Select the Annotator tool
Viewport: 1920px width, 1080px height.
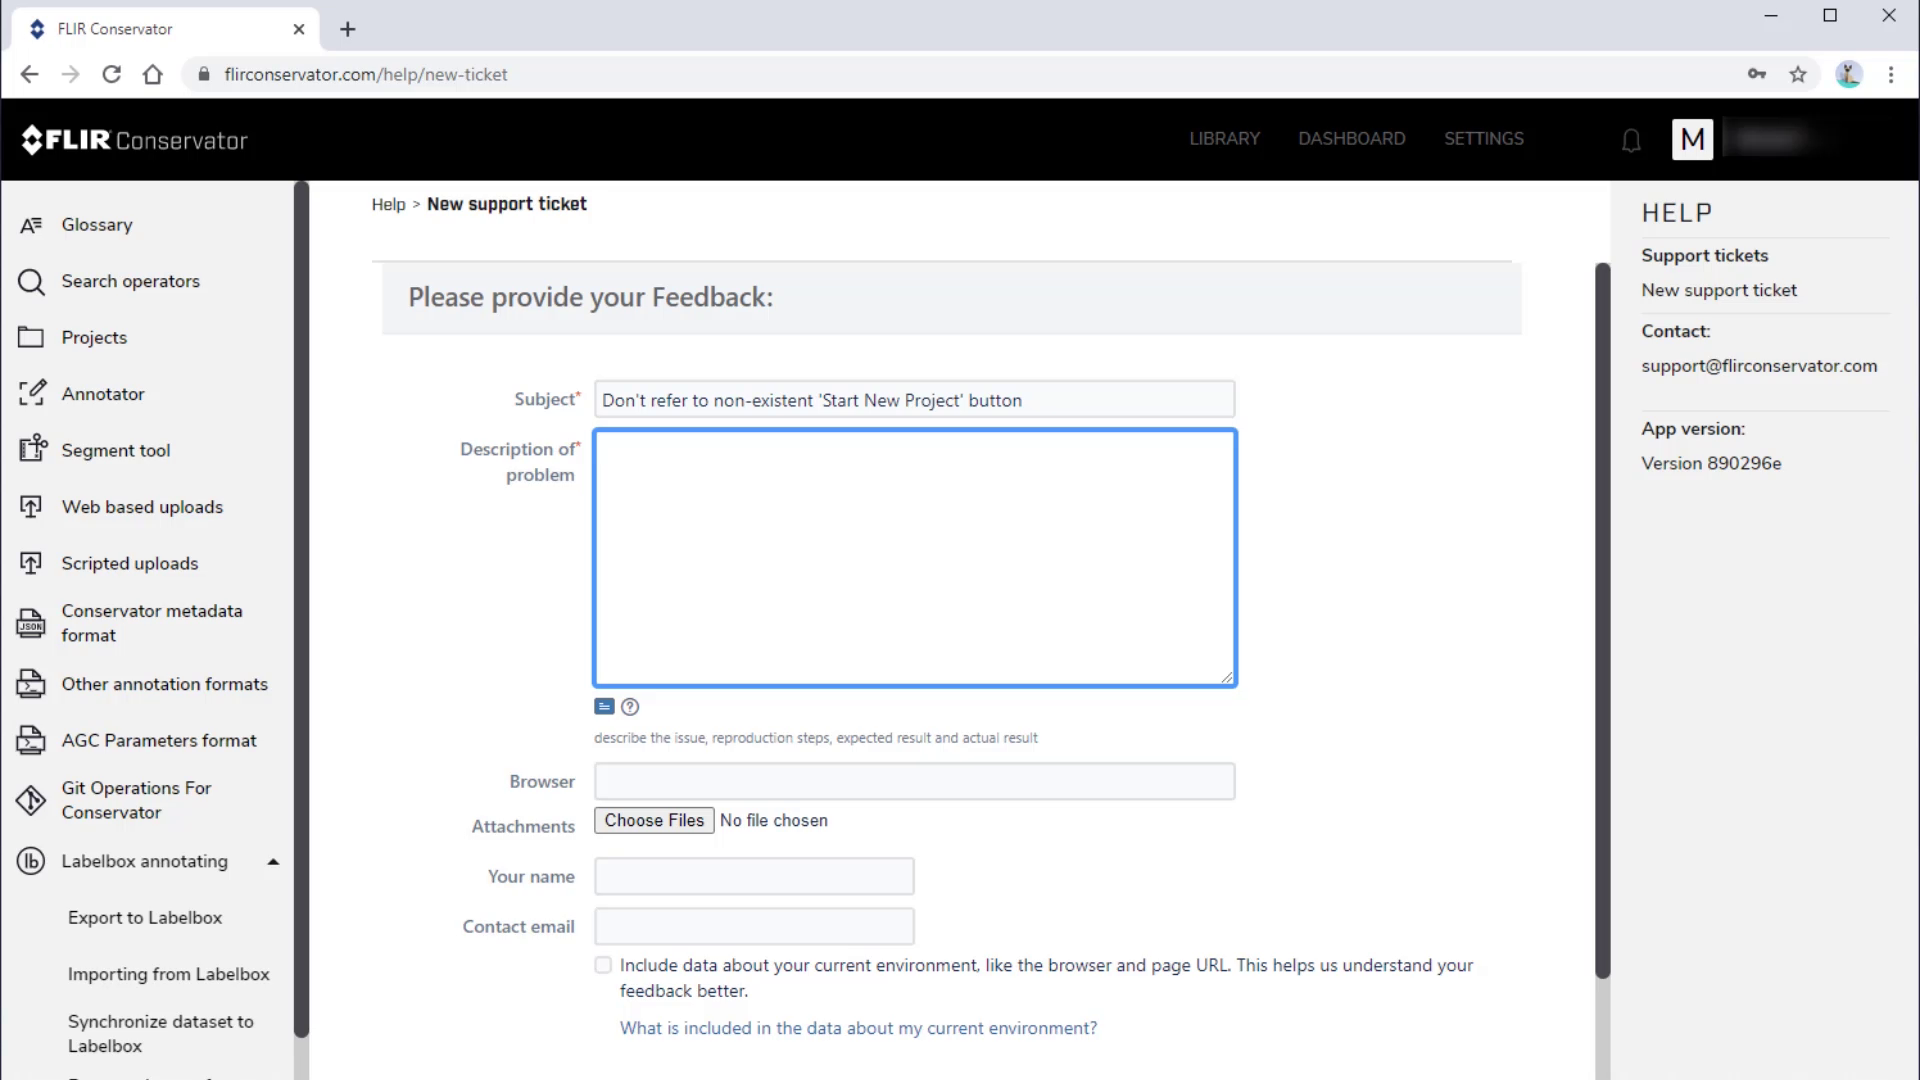click(103, 393)
